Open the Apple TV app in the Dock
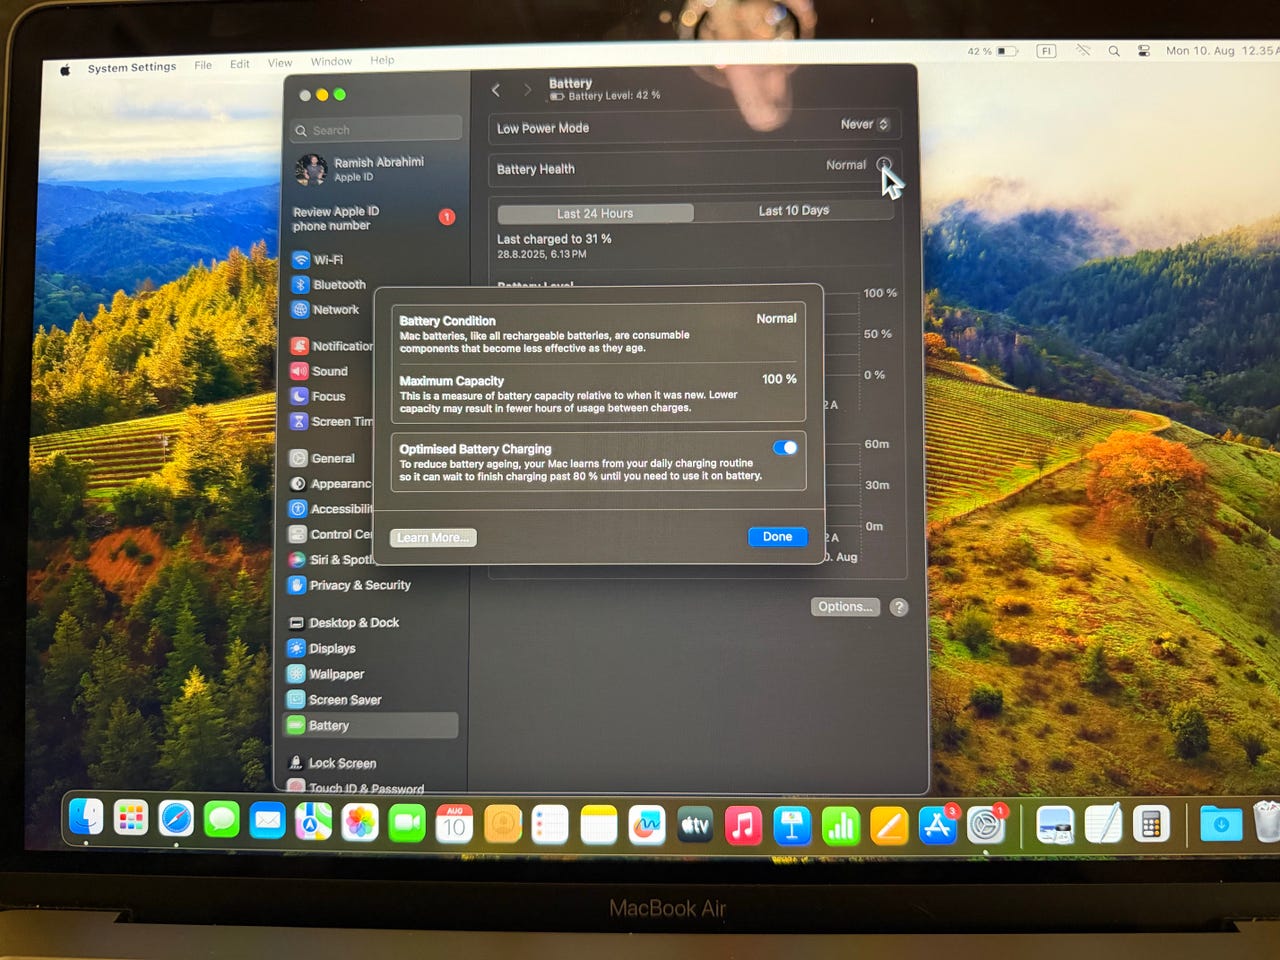 coord(695,826)
